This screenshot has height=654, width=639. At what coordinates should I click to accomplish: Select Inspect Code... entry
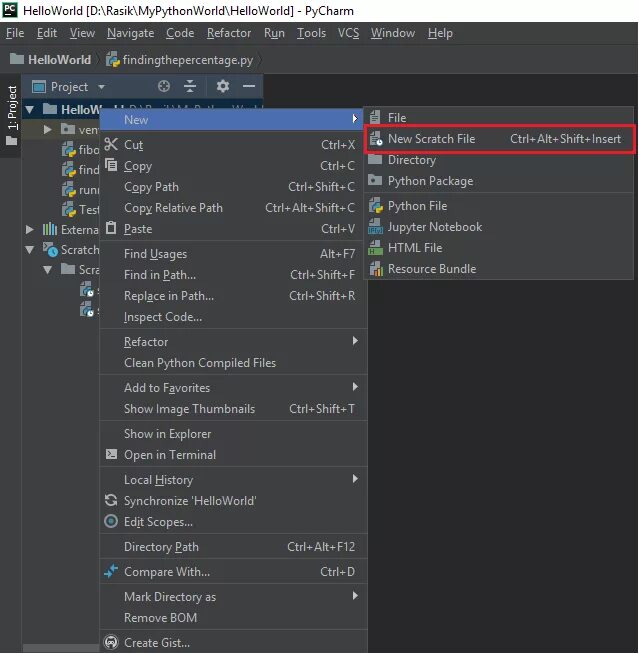click(234, 317)
